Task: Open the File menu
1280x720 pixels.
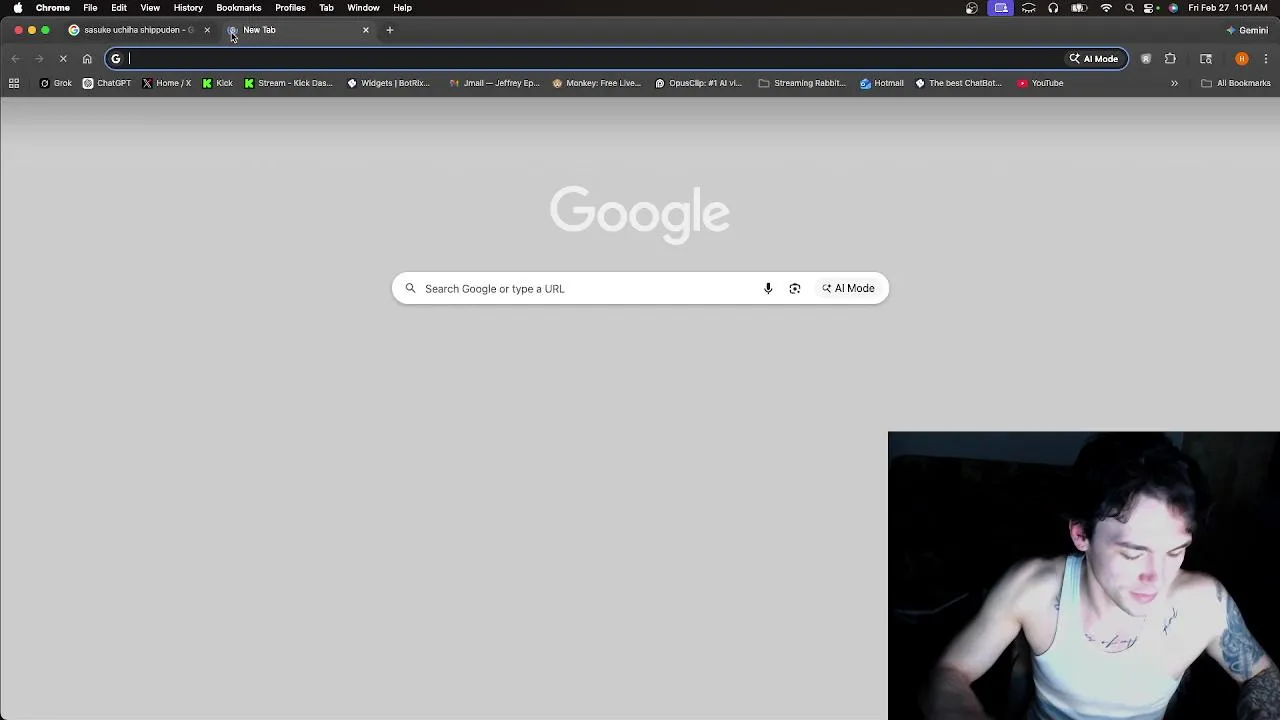Action: click(x=90, y=8)
